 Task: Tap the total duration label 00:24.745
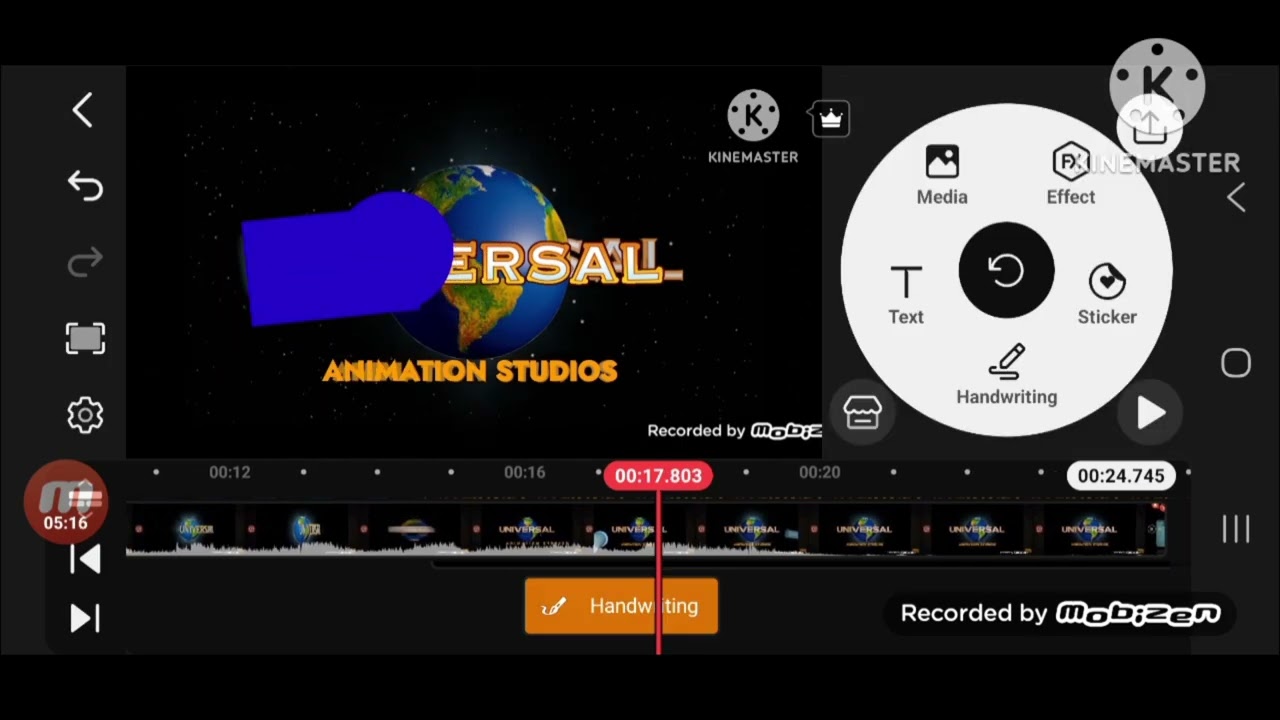(x=1121, y=476)
